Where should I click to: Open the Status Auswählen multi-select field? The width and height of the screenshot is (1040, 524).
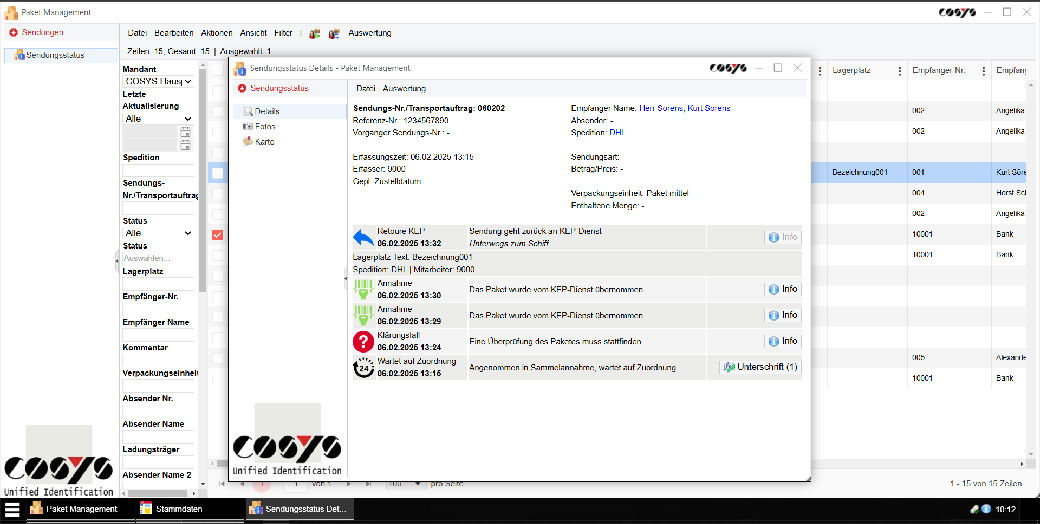(x=159, y=258)
